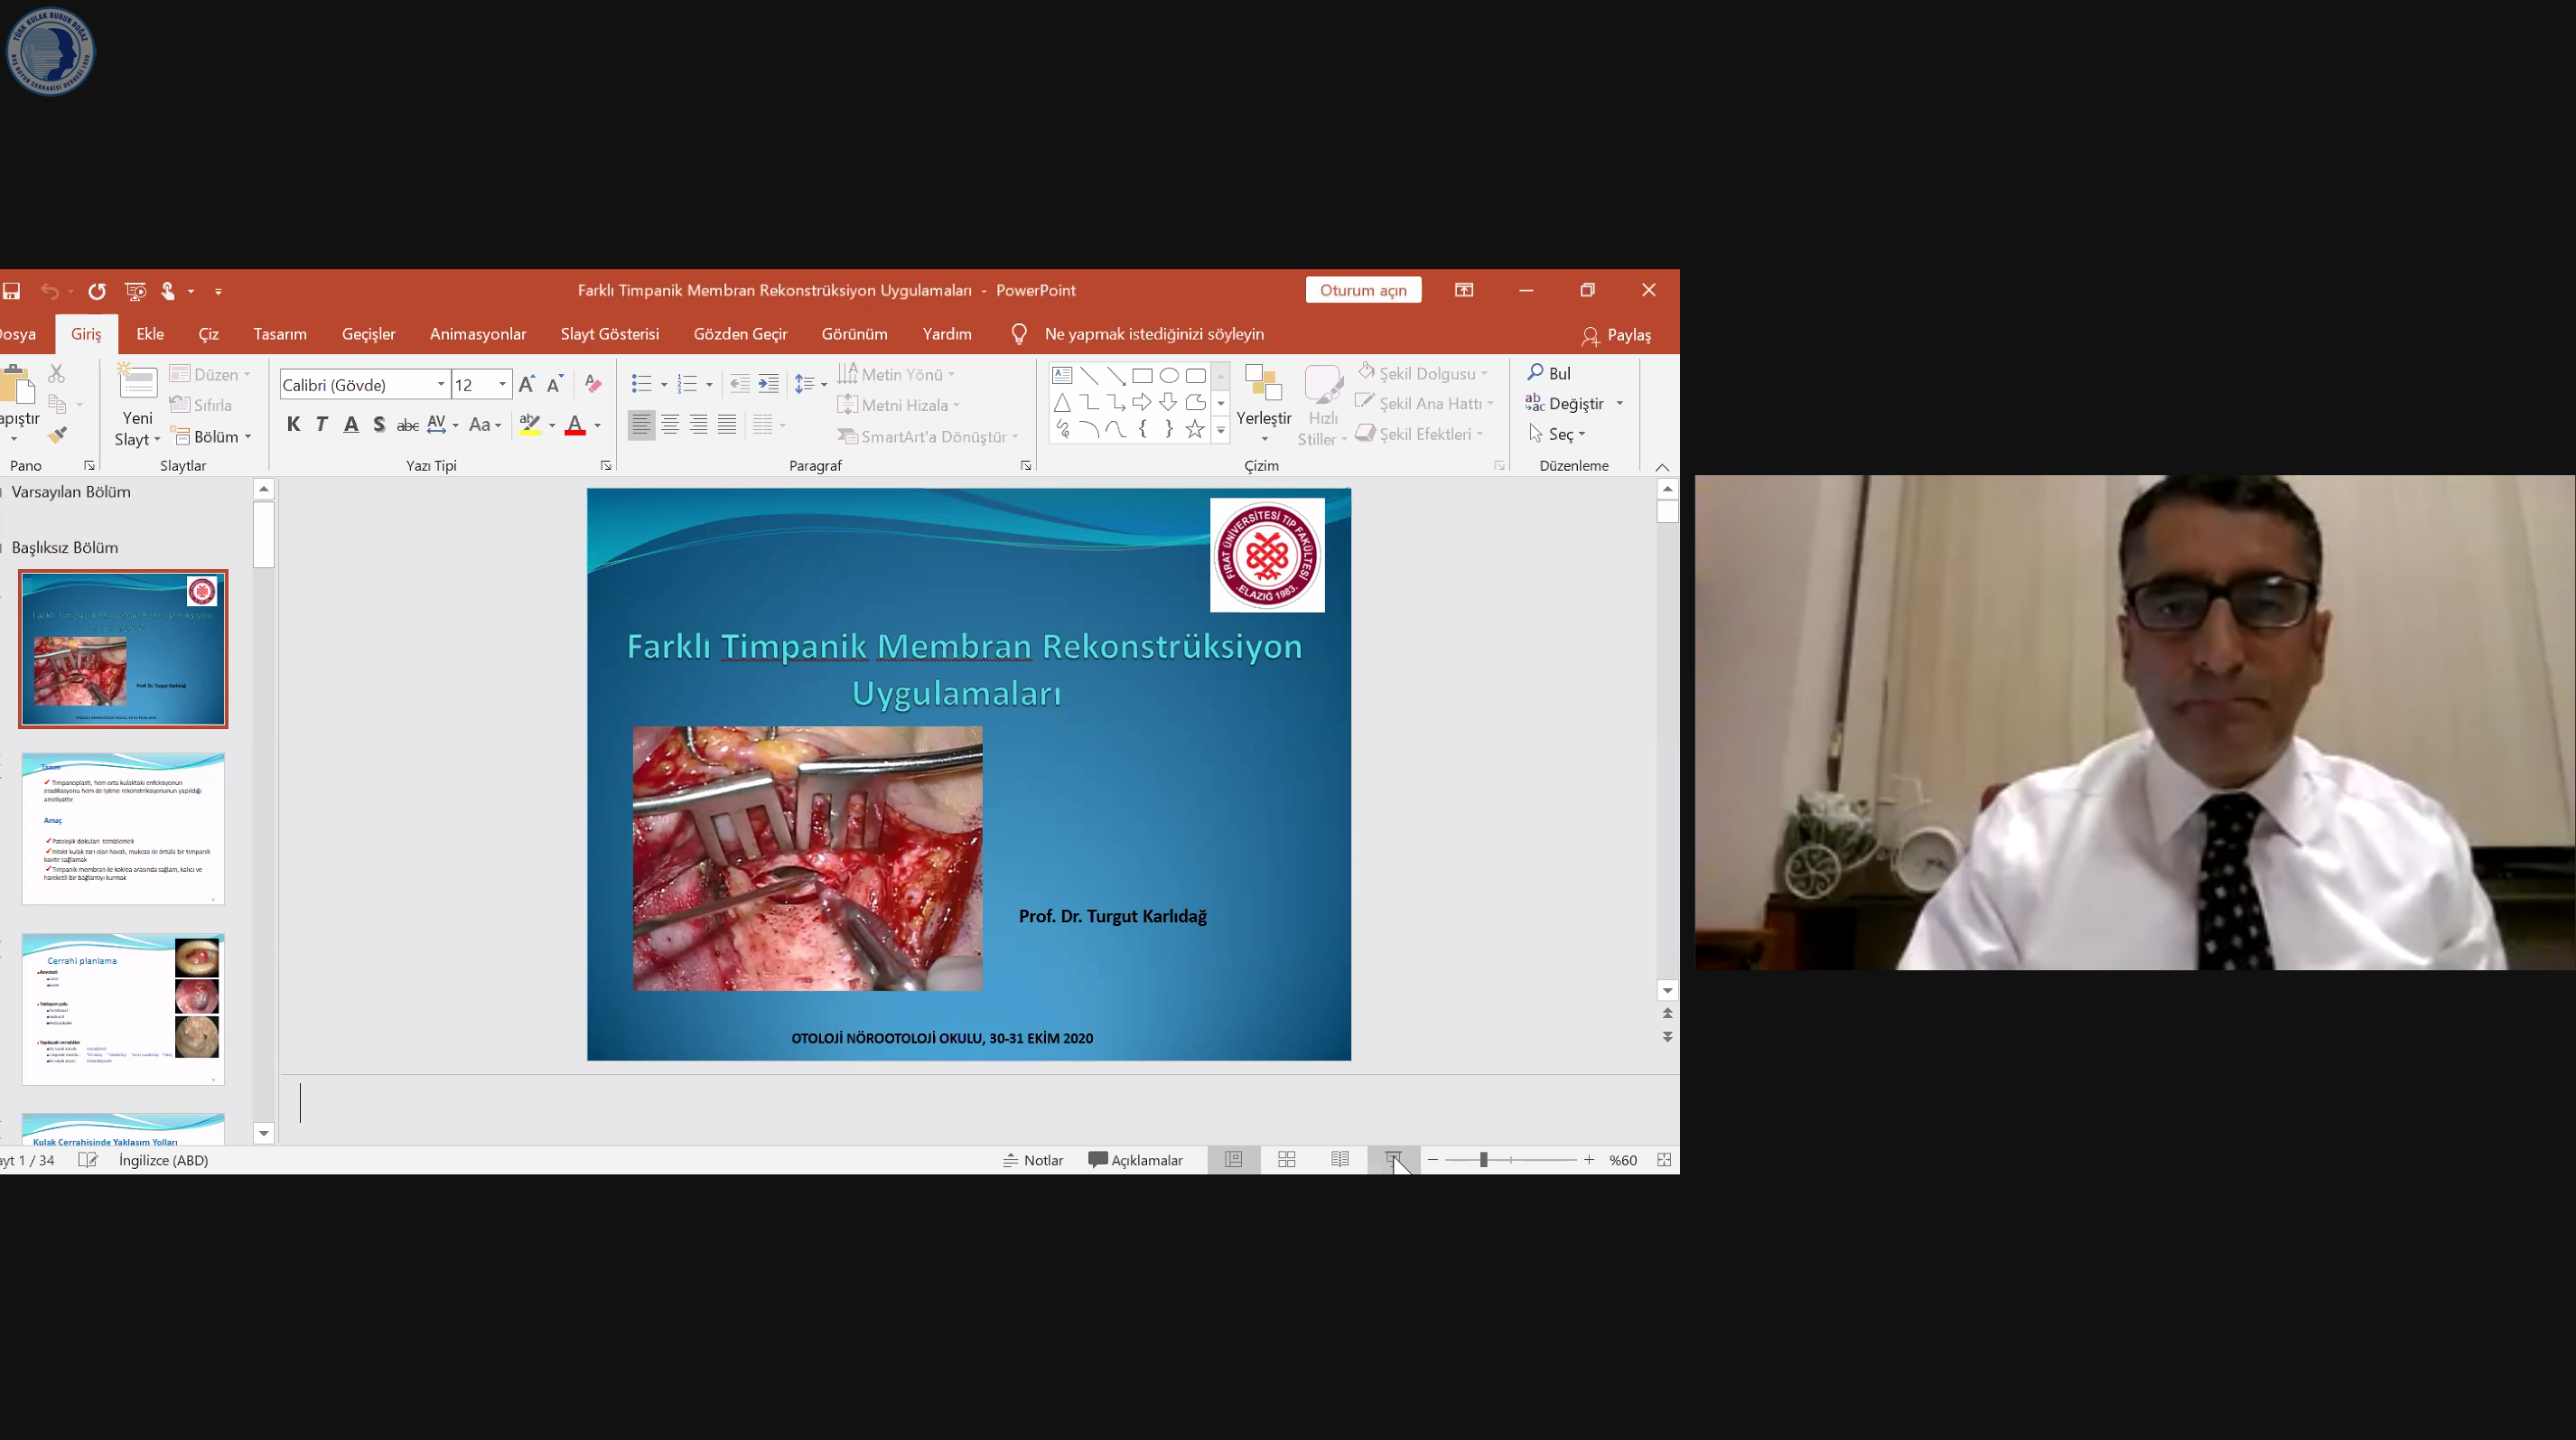Align text right
Image resolution: width=2576 pixels, height=1440 pixels.
[699, 425]
